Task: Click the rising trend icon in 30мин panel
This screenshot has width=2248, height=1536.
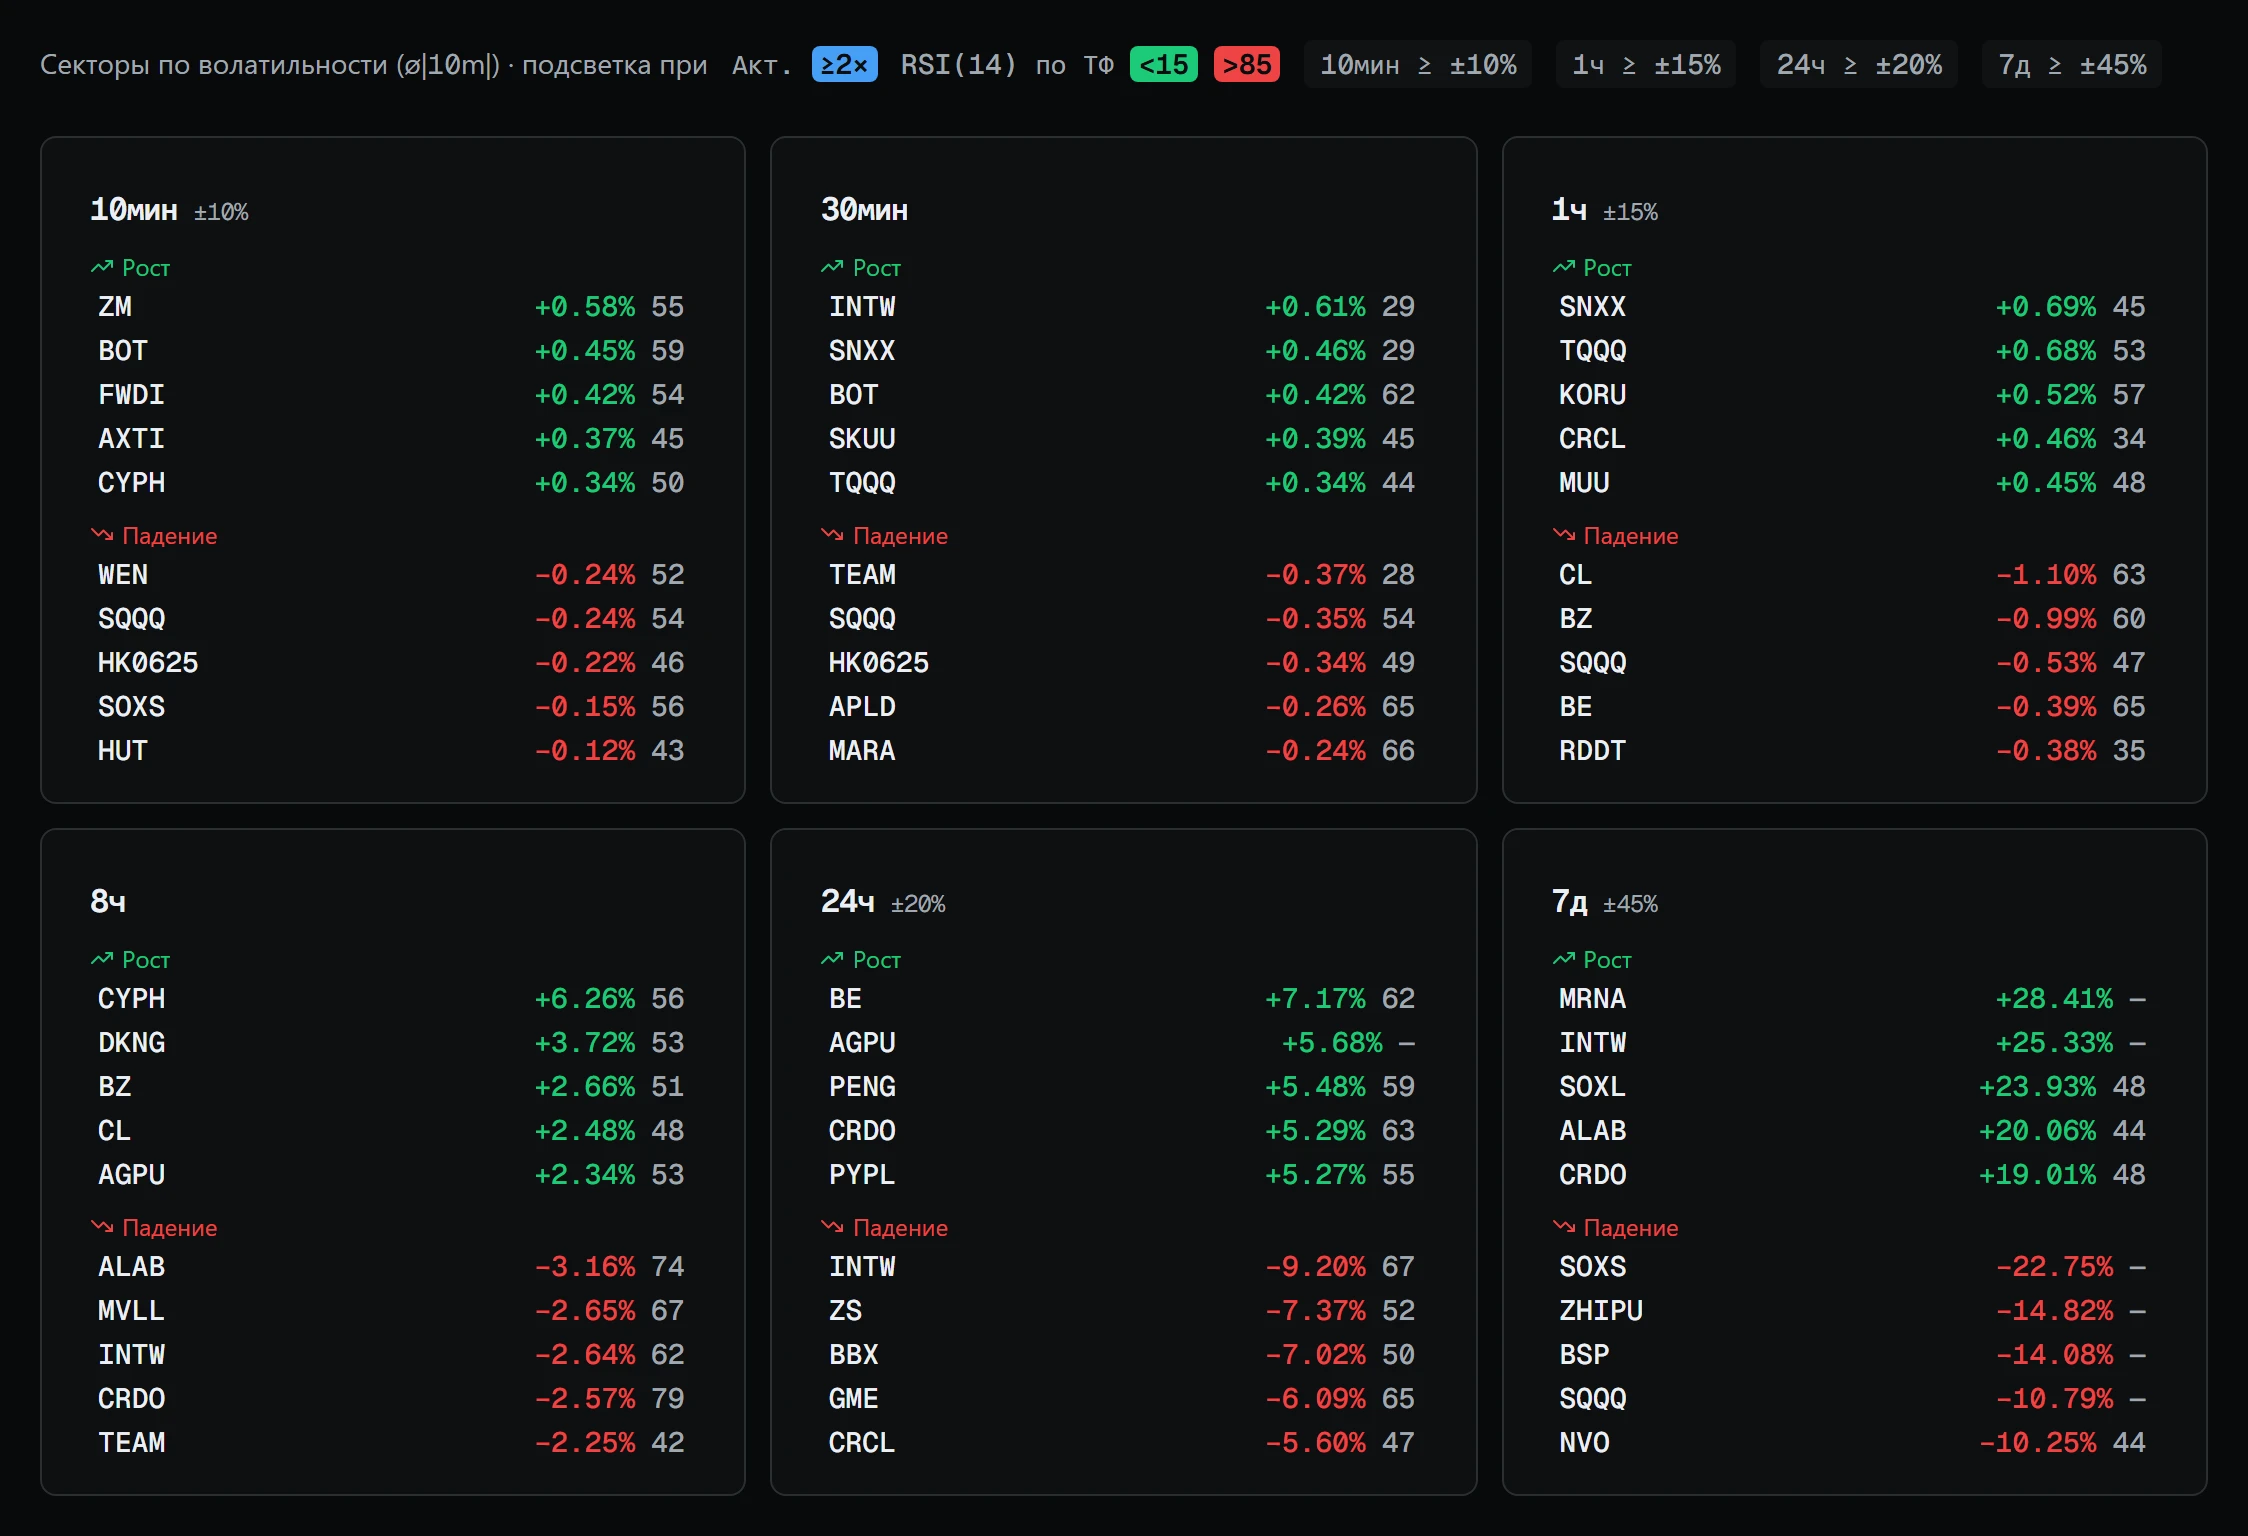Action: [832, 267]
